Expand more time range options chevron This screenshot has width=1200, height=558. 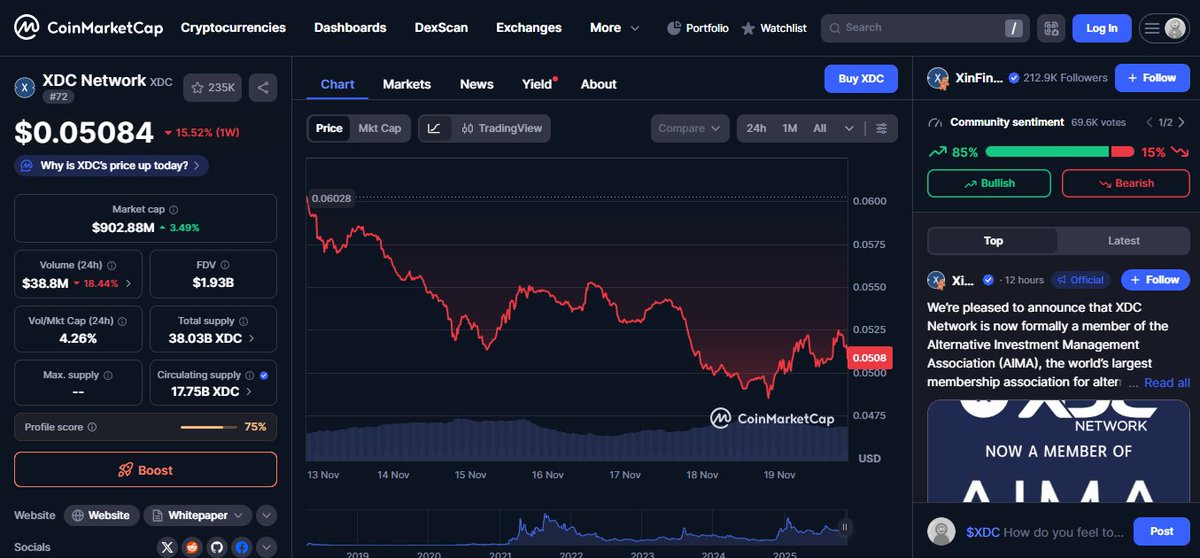click(x=850, y=128)
